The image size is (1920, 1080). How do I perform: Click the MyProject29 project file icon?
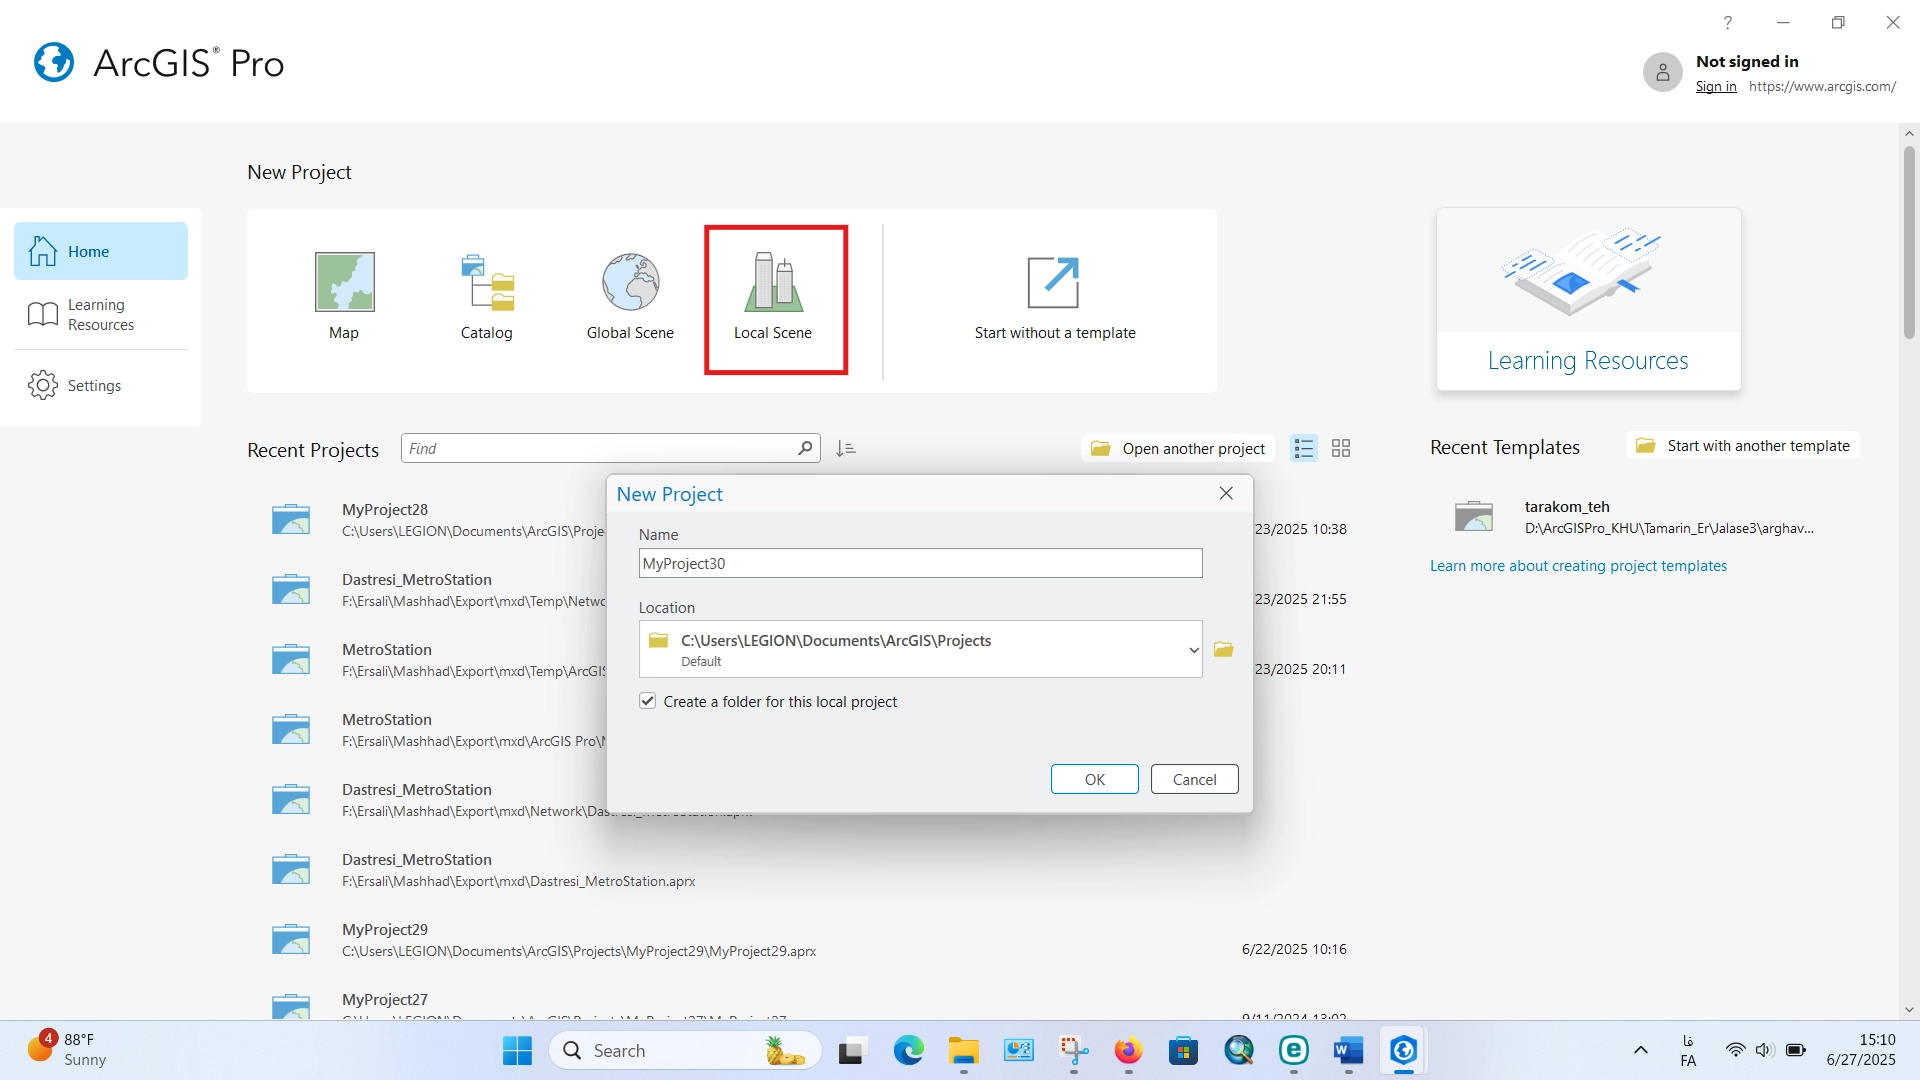[x=291, y=939]
